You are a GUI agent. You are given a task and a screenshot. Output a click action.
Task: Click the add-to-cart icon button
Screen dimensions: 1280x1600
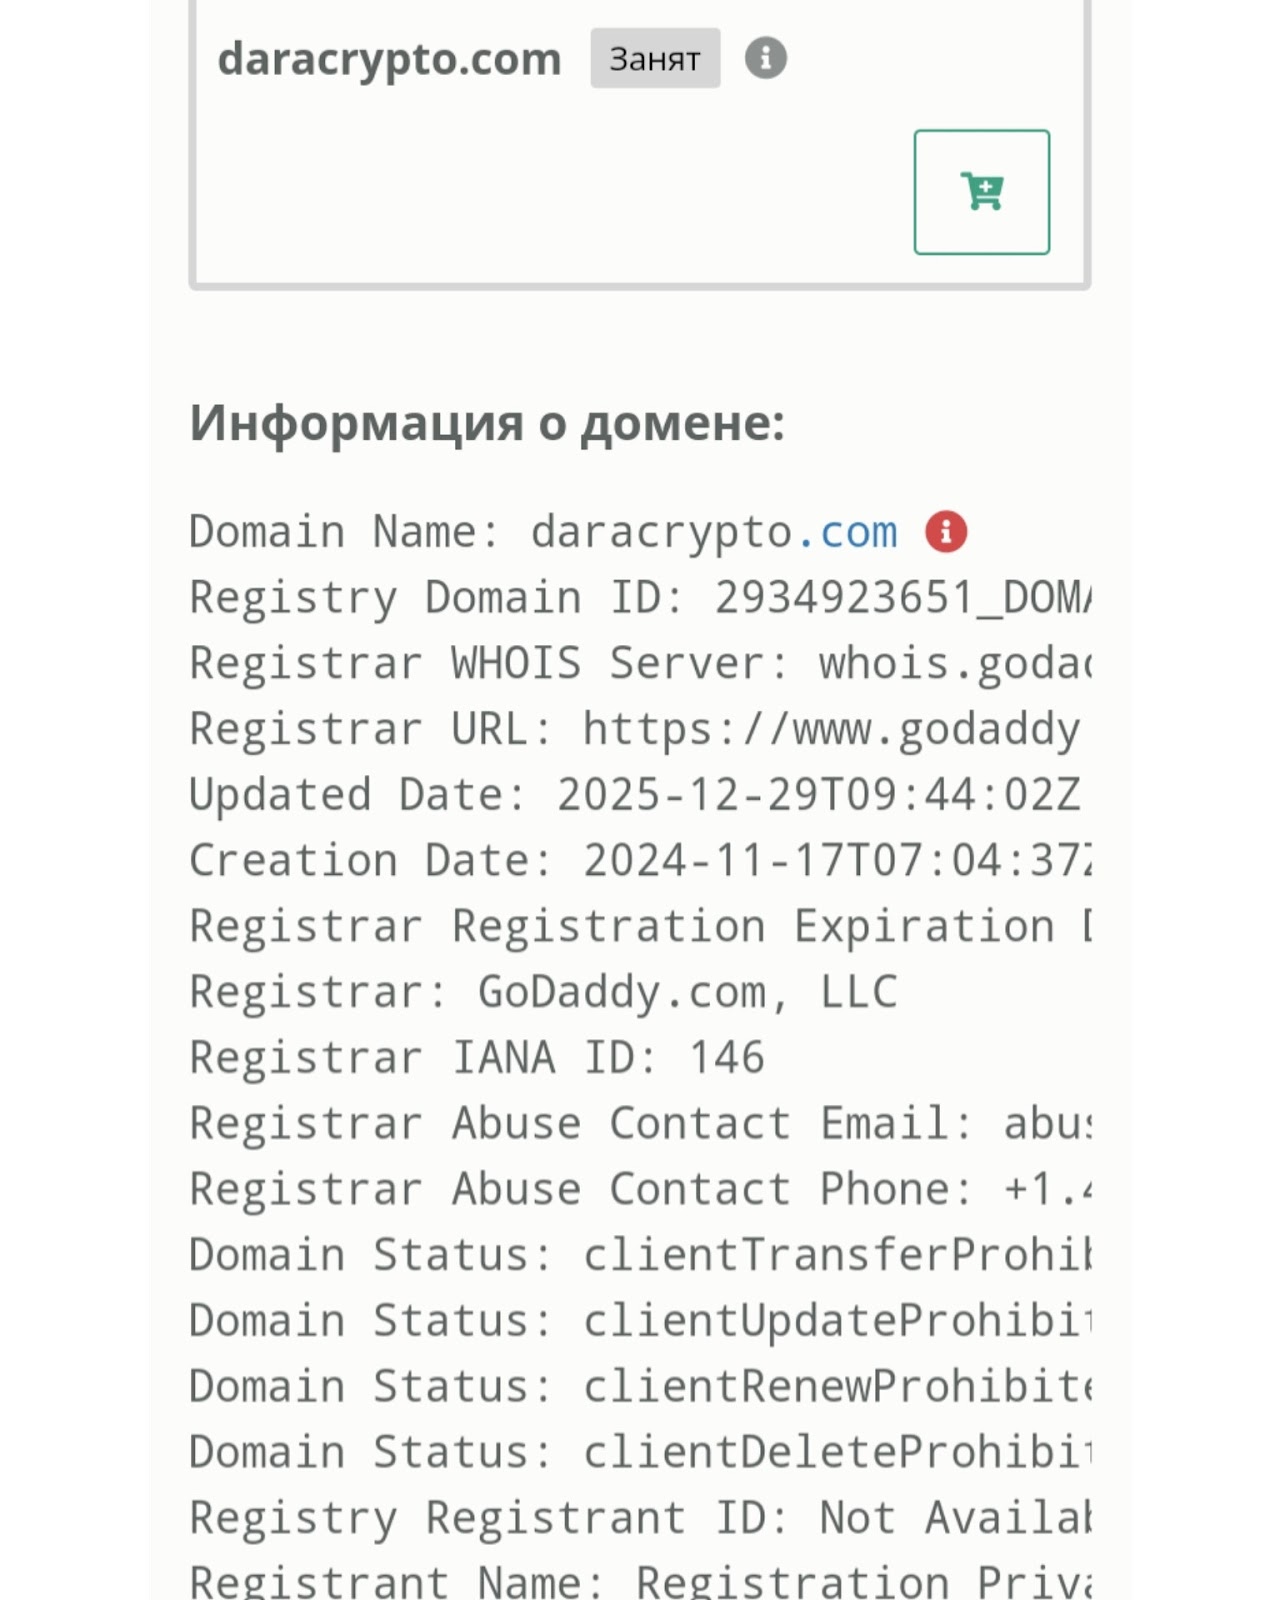coord(981,192)
